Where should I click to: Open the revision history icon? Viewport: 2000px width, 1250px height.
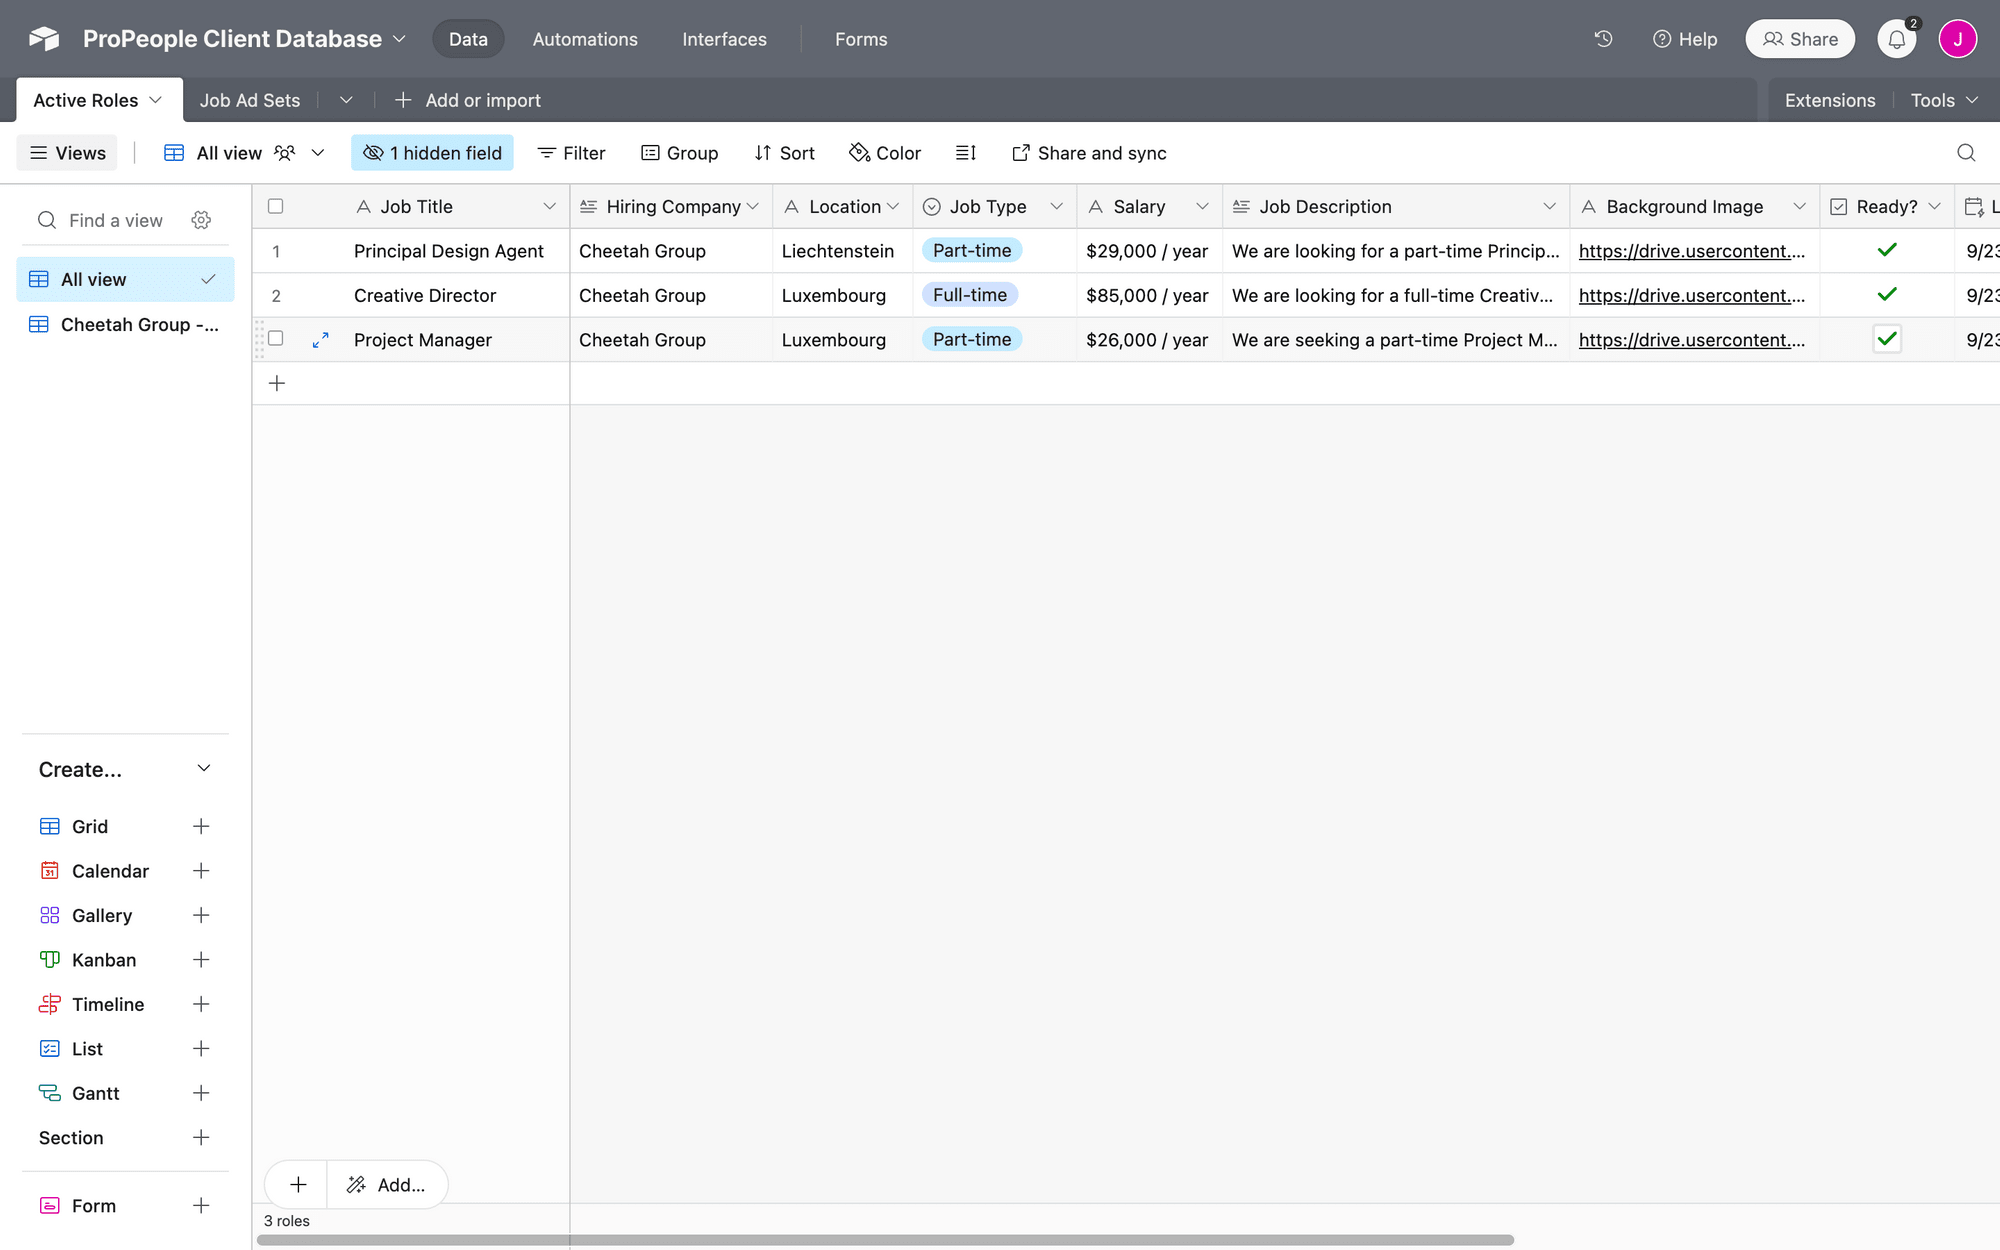pos(1603,38)
